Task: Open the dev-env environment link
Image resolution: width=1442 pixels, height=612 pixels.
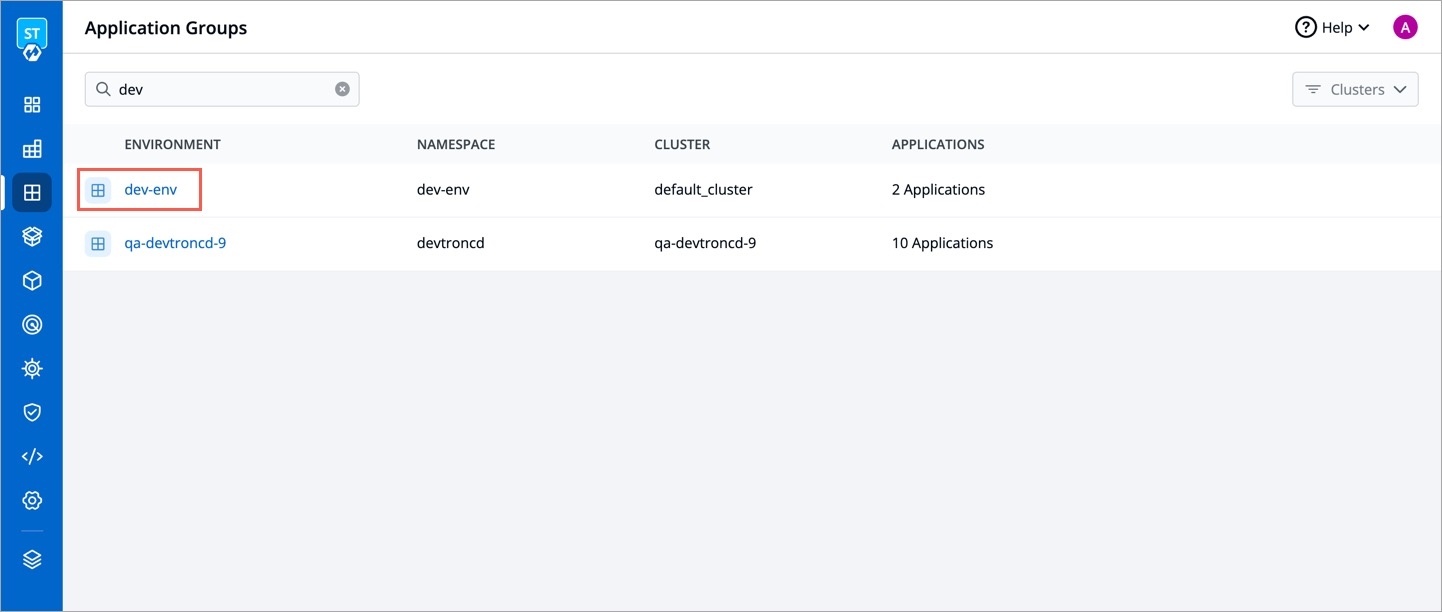Action: (150, 190)
